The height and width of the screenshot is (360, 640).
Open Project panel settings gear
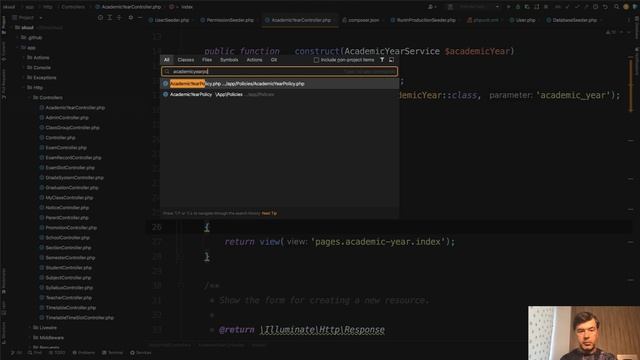(x=131, y=18)
